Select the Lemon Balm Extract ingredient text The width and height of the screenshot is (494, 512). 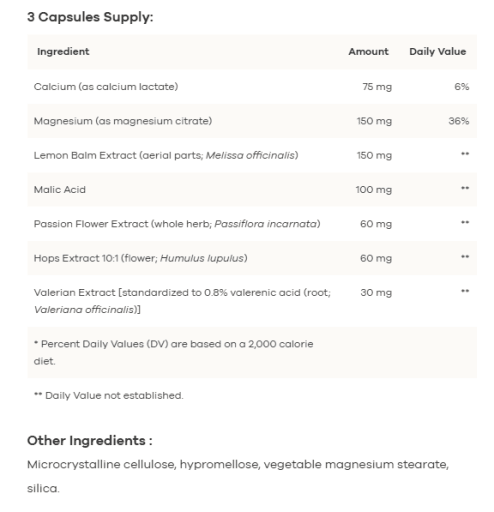pos(166,155)
